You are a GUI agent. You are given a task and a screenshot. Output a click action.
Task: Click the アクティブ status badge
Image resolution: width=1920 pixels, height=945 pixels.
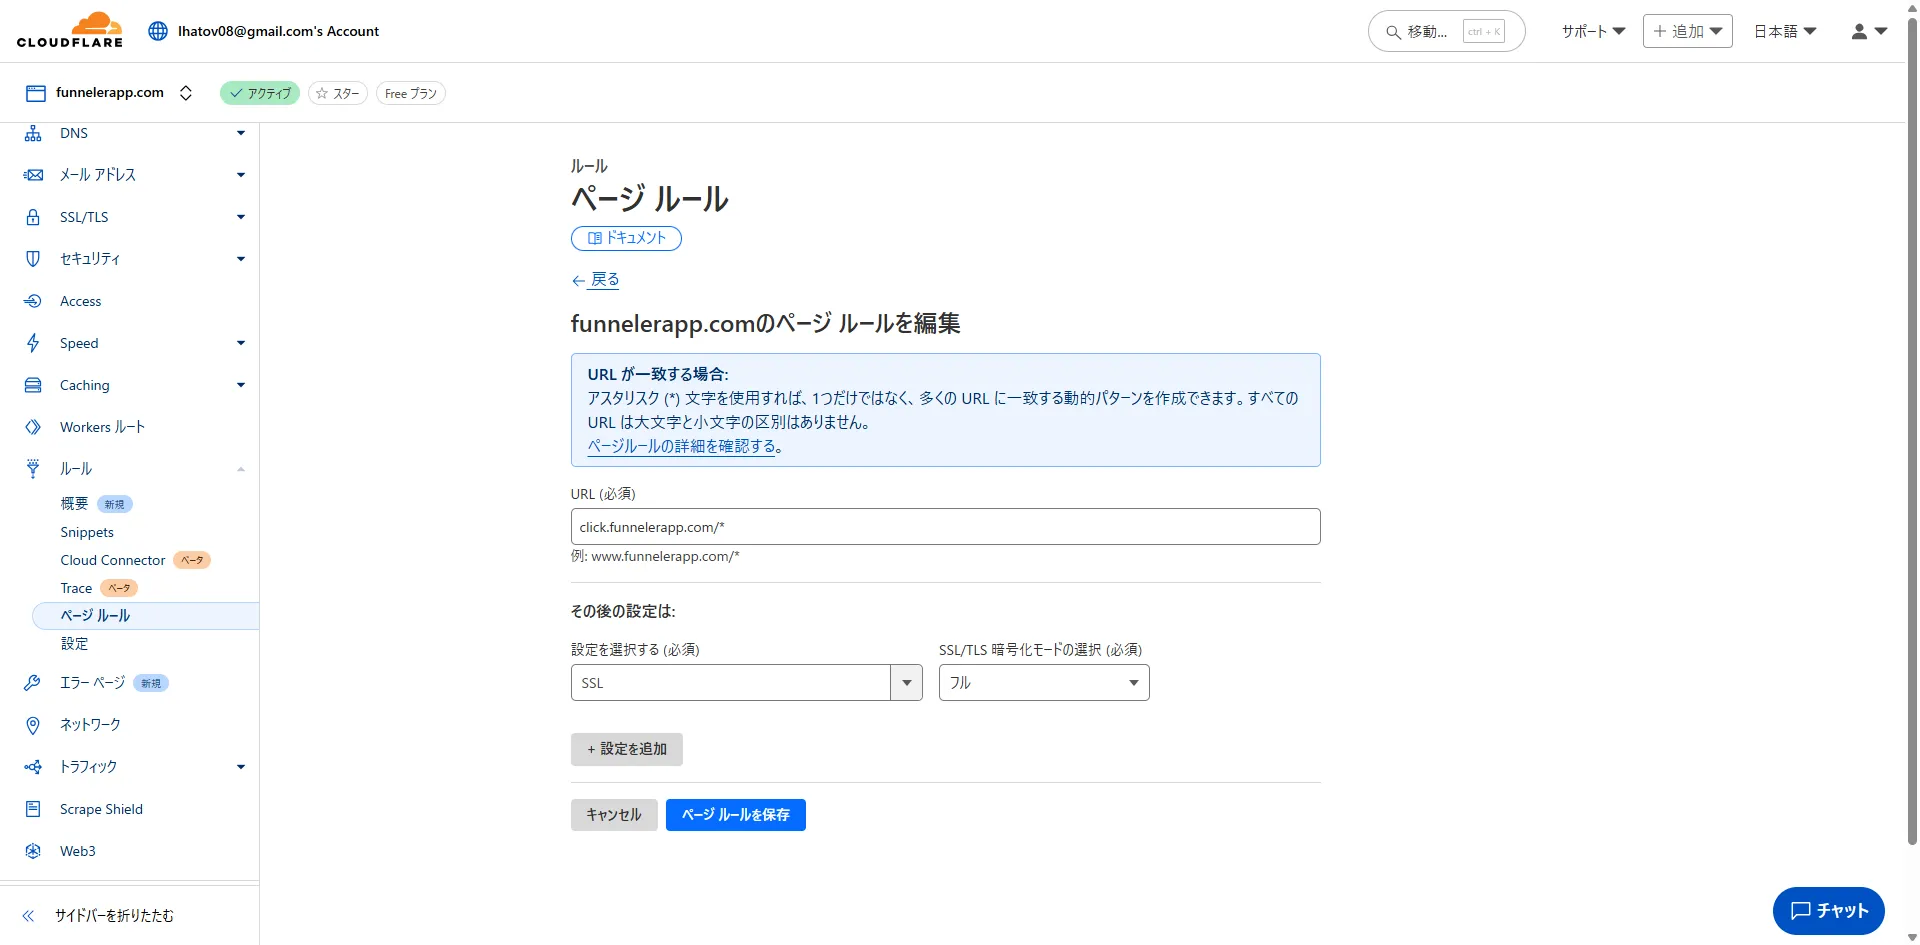[260, 93]
